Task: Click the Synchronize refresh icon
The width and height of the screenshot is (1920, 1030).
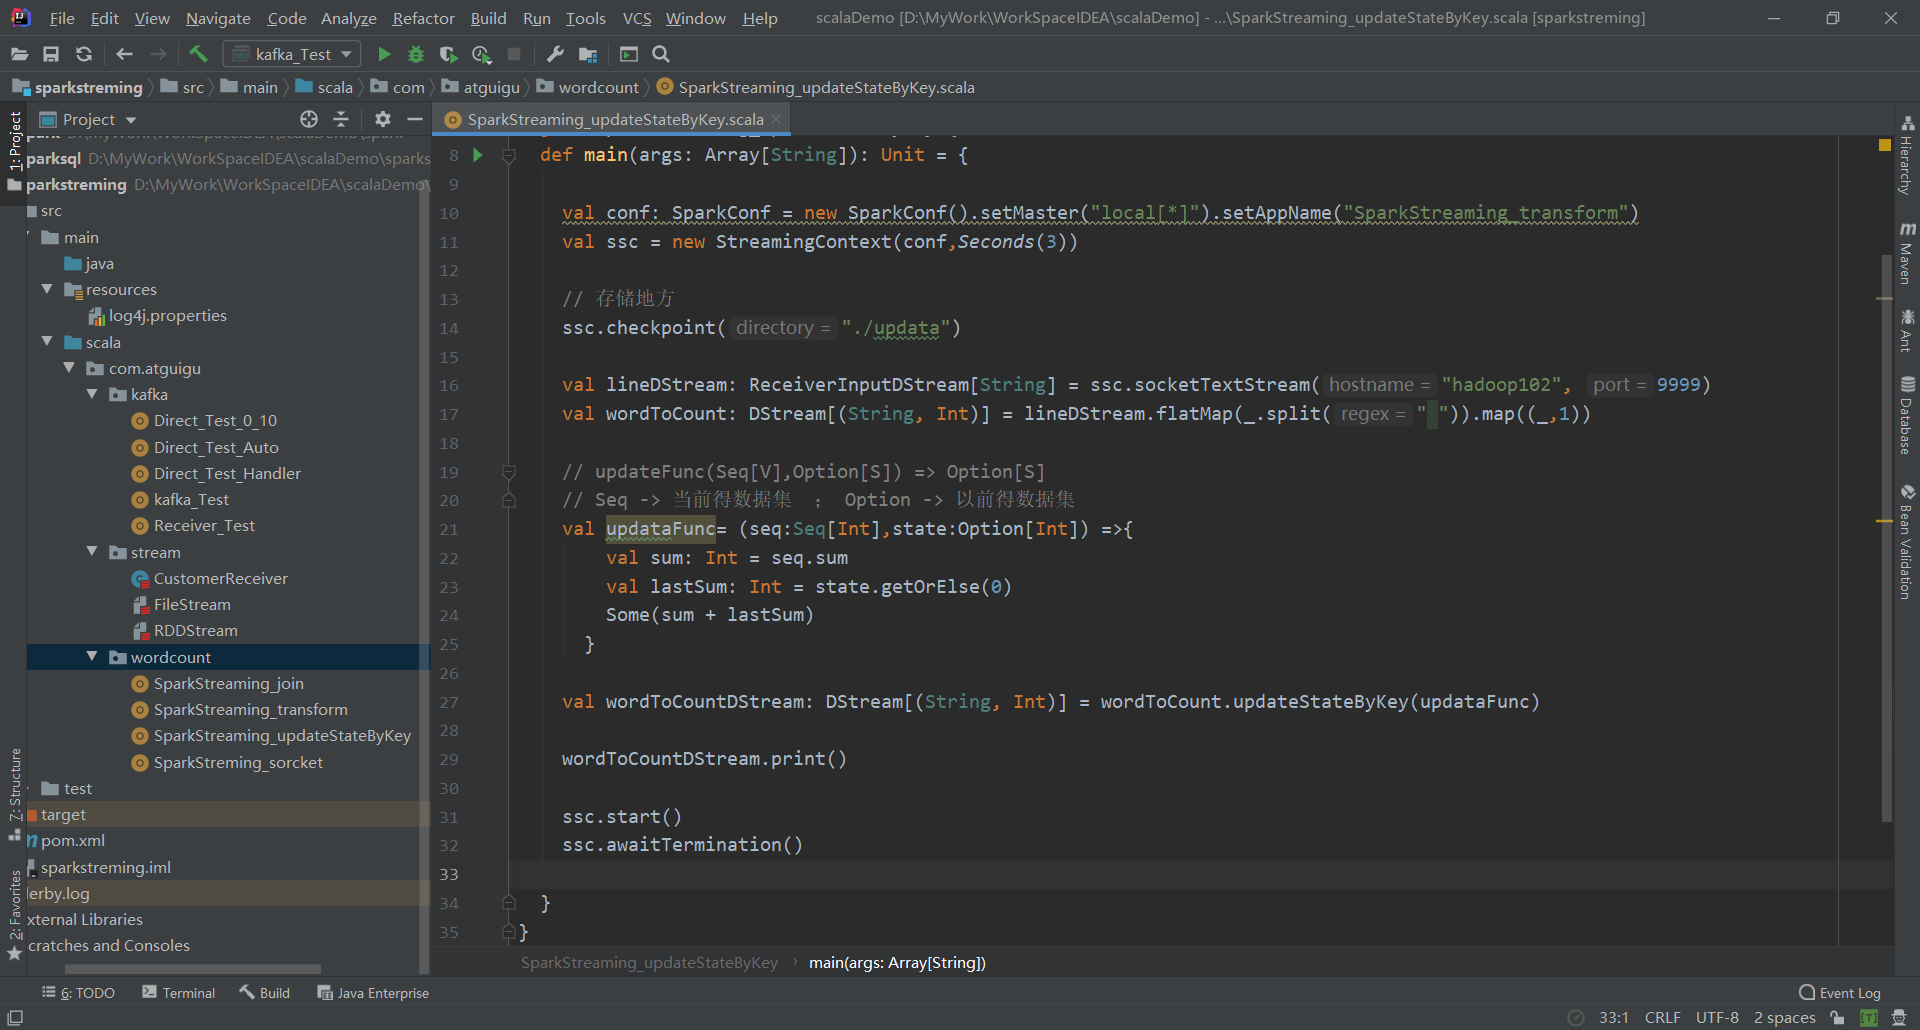Action: click(x=84, y=54)
